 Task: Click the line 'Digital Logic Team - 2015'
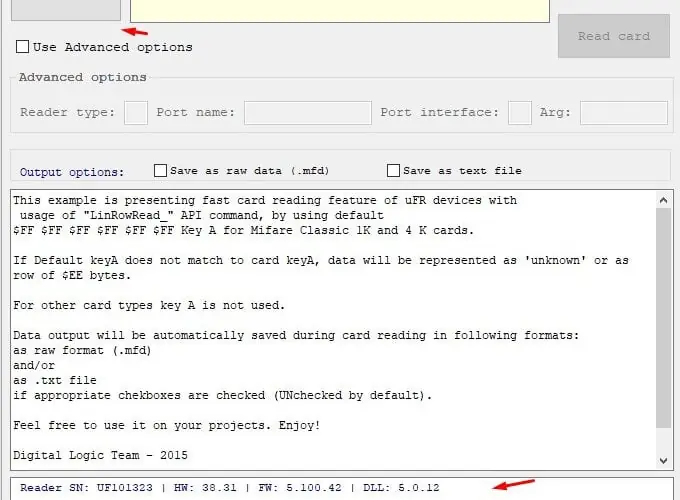100,455
